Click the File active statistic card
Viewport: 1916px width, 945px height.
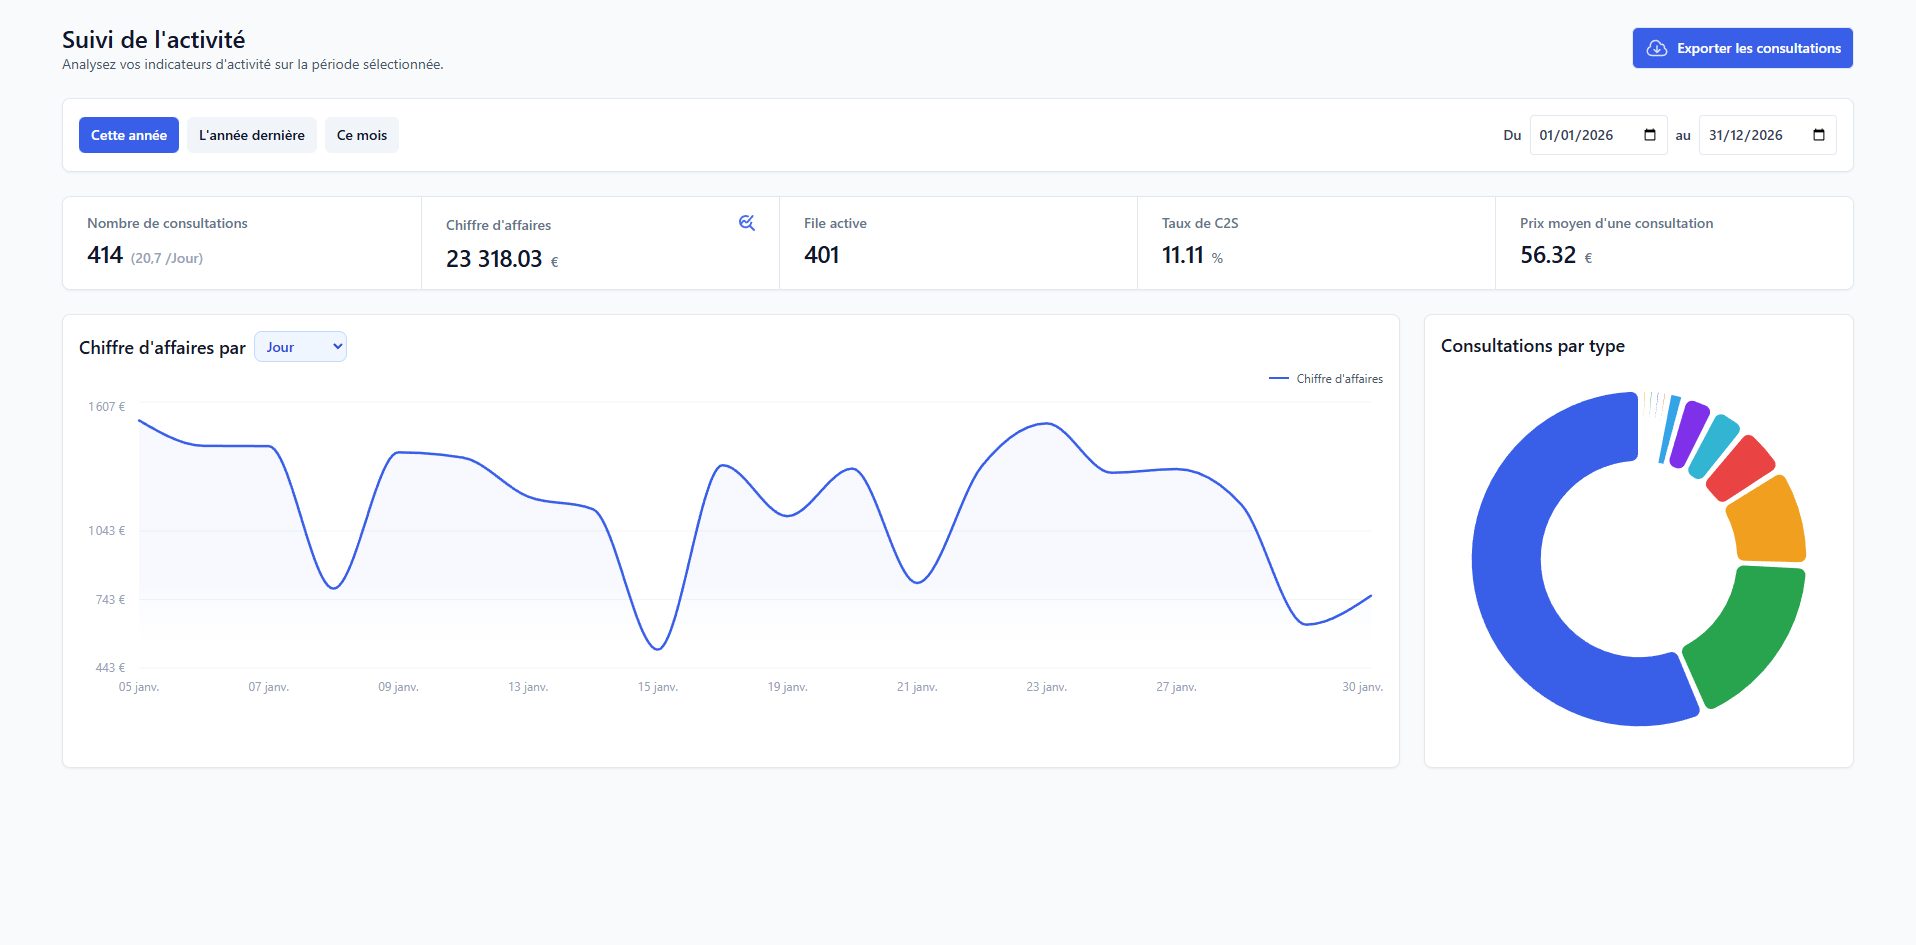tap(958, 243)
